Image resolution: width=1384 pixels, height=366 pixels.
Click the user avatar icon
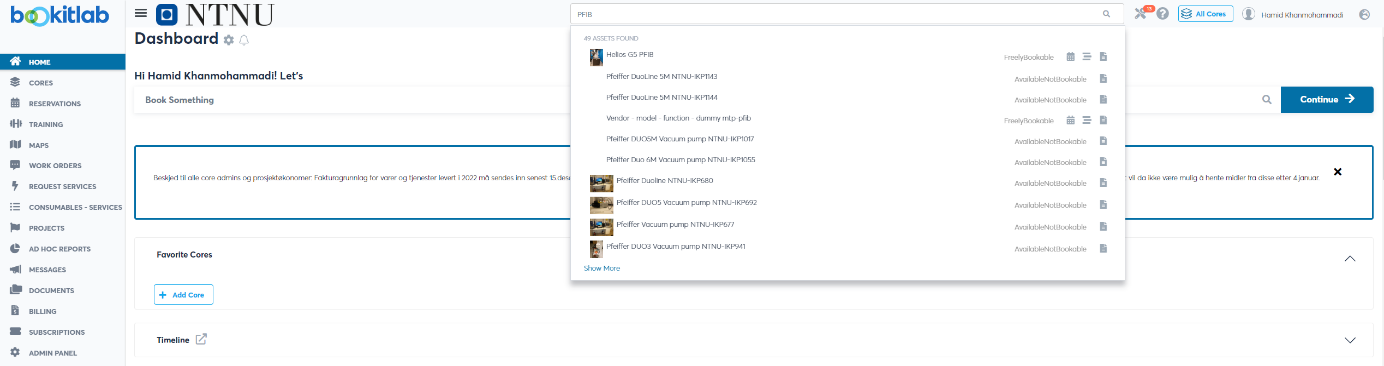(1248, 14)
